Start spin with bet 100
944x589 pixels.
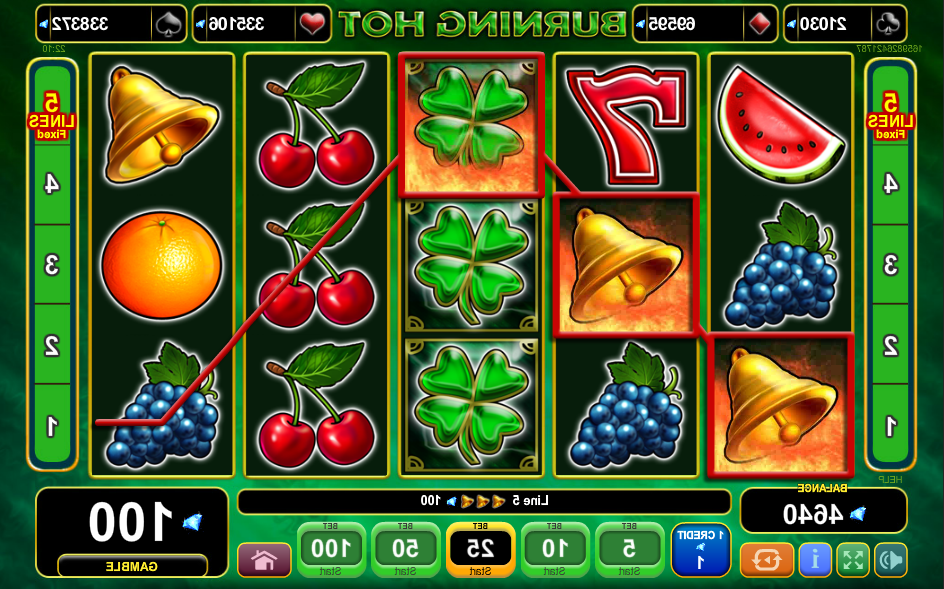click(x=331, y=550)
